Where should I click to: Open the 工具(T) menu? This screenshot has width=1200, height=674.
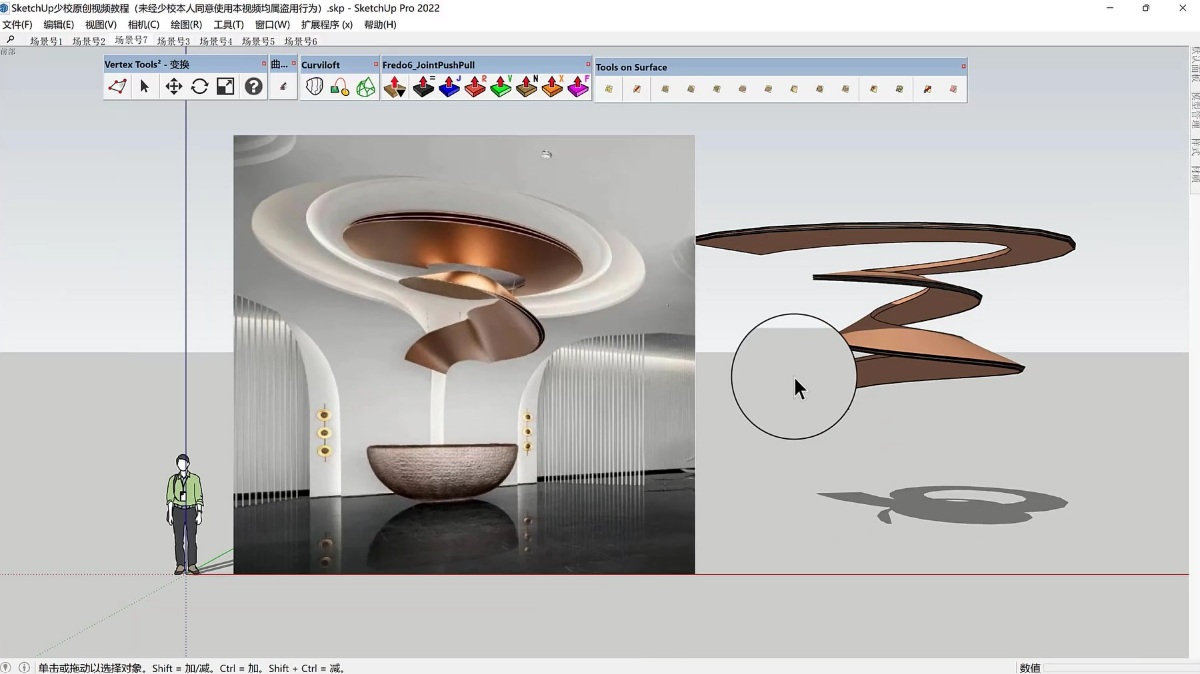(228, 25)
